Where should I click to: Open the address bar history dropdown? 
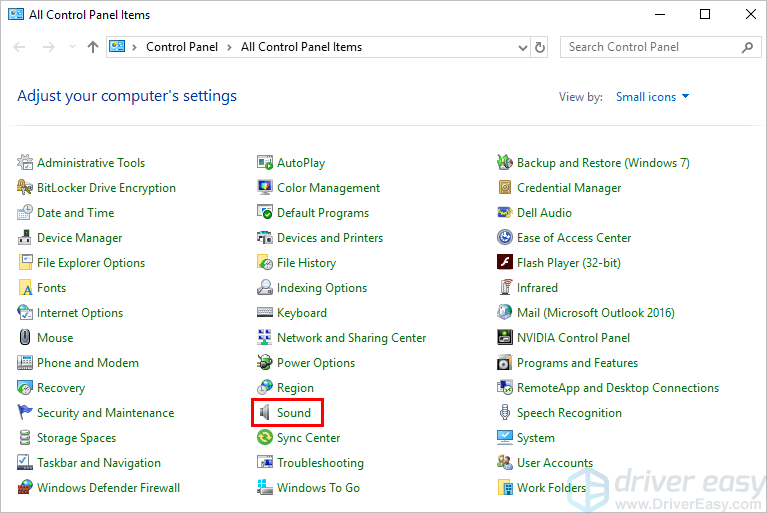pos(522,47)
